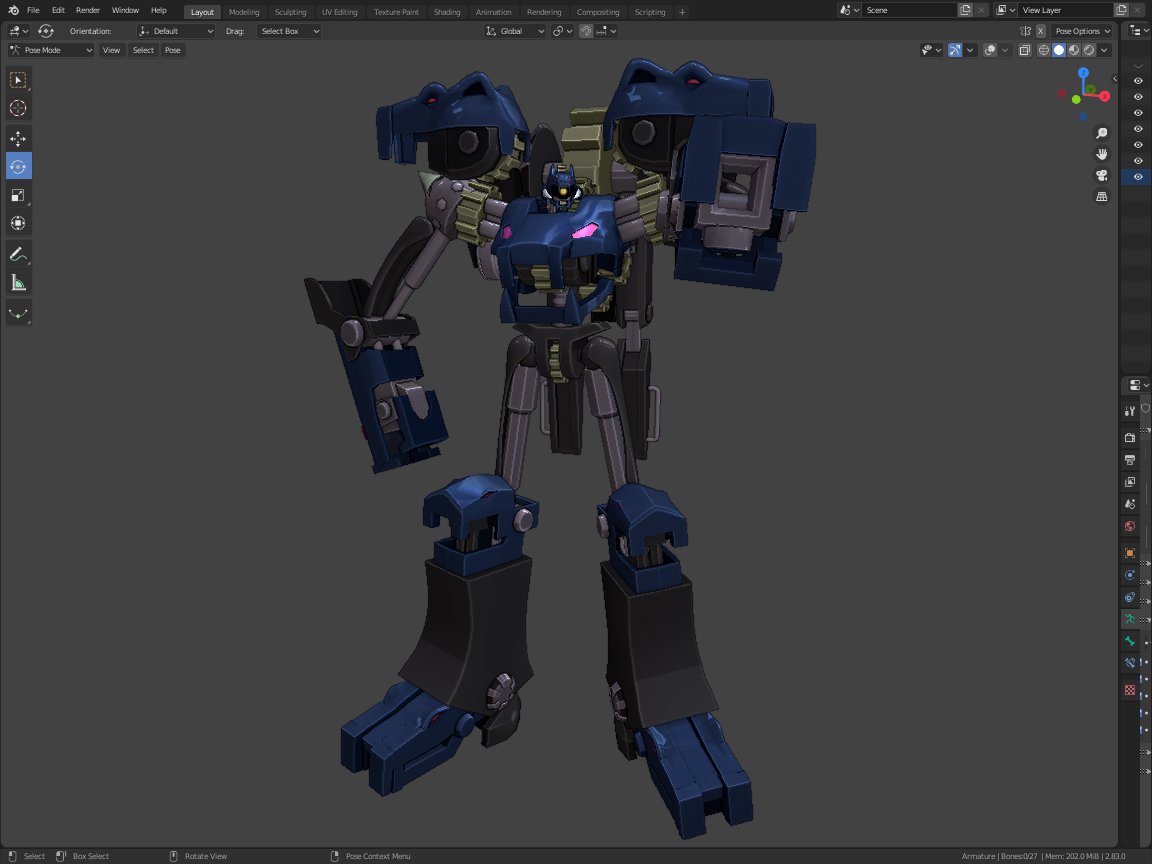Add new view layer with copy icon

(1121, 10)
